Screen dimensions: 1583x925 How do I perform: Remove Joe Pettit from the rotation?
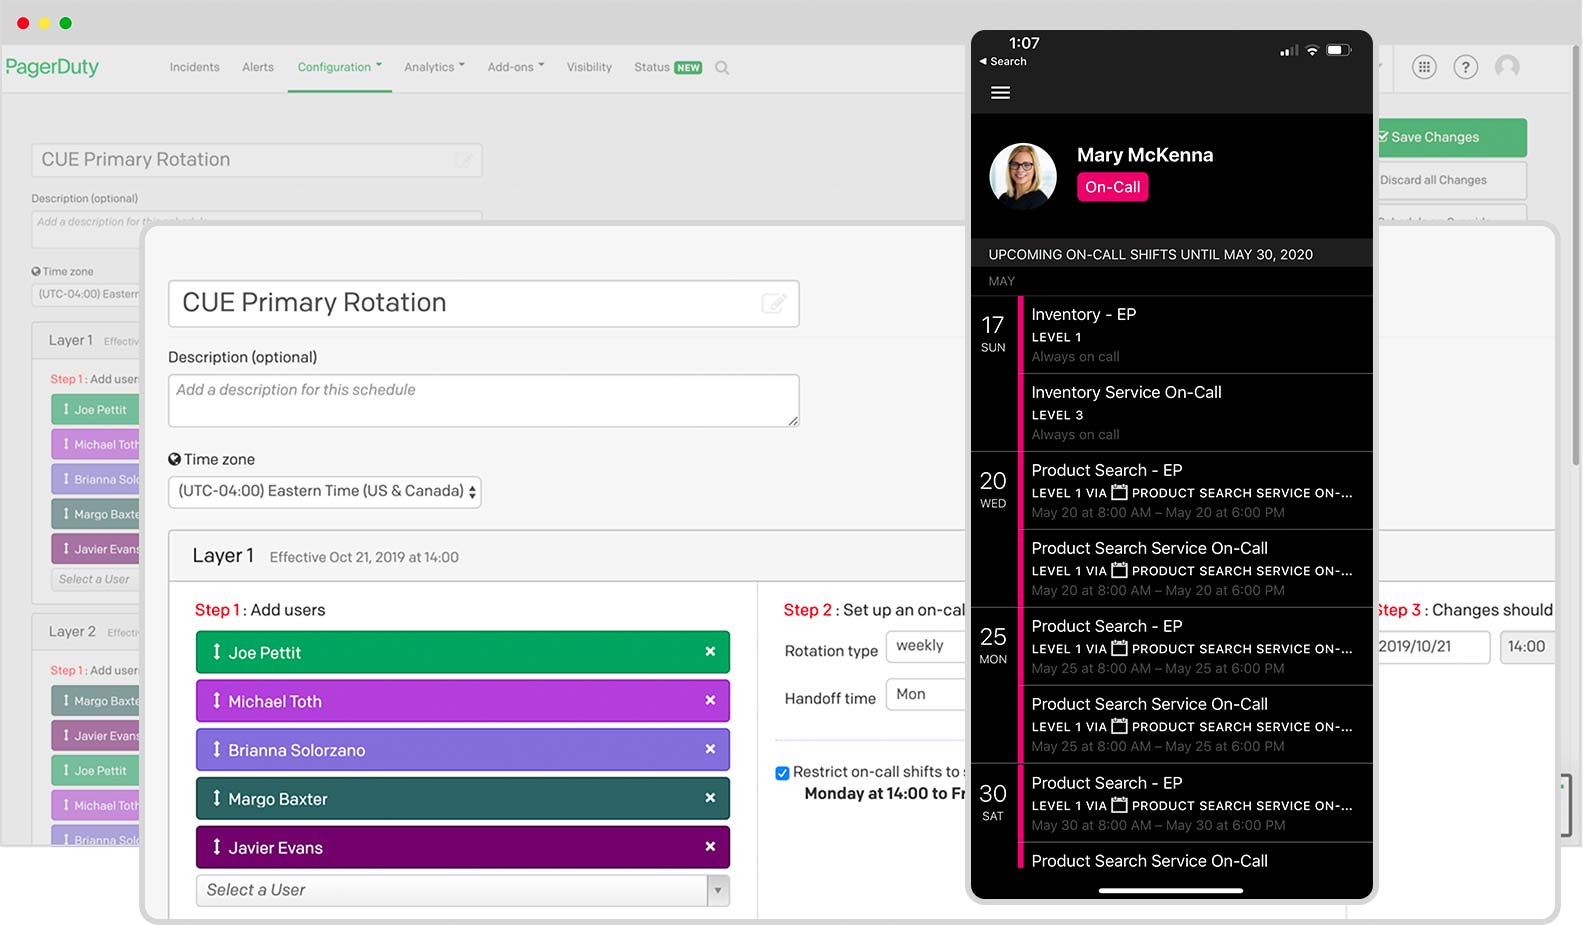coord(710,652)
